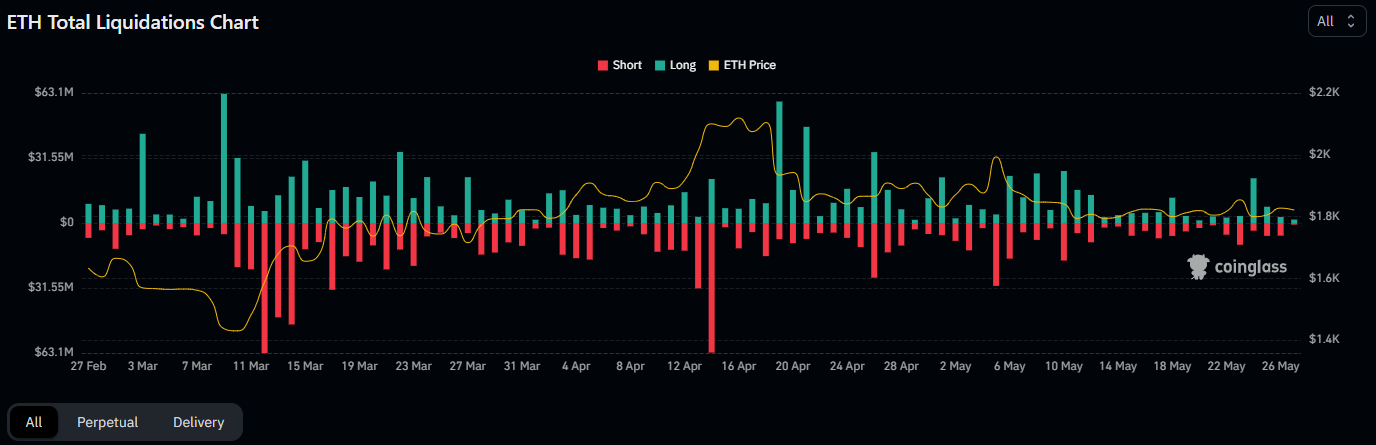Toggle the ETH Price legend label
Screen dimensions: 1376x445
point(750,65)
